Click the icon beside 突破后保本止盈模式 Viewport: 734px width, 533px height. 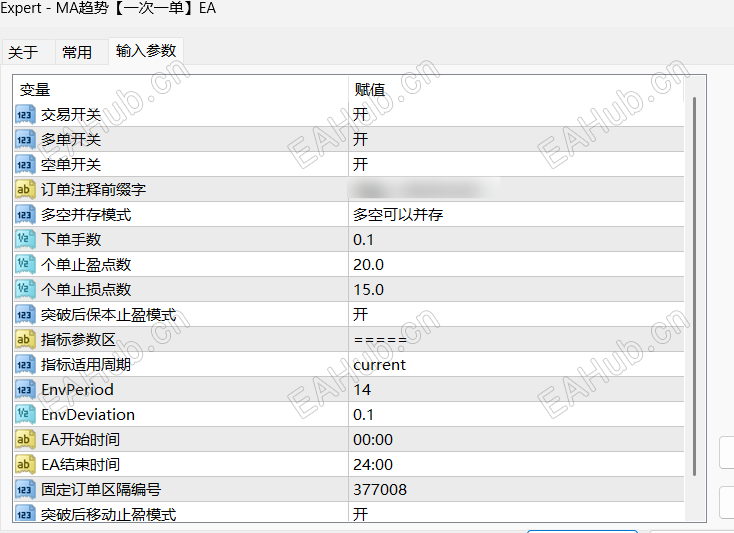[x=25, y=314]
